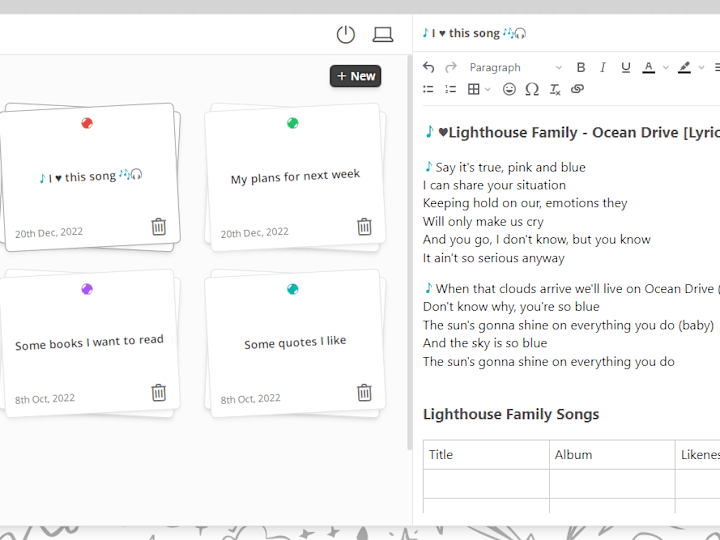The image size is (720, 540).
Task: Expand the highlight color options arrow
Action: [701, 68]
